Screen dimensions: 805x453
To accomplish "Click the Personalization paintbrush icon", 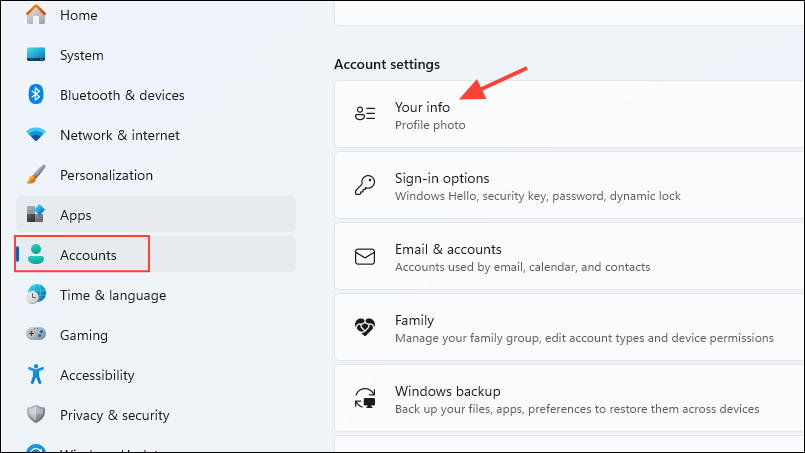I will click(36, 175).
